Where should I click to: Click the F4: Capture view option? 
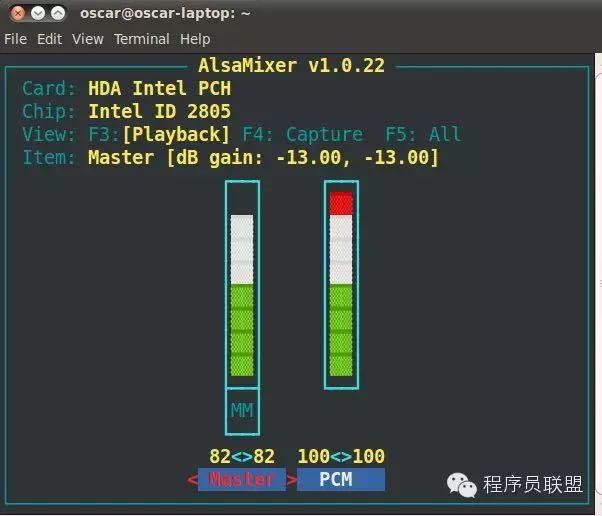coord(303,134)
